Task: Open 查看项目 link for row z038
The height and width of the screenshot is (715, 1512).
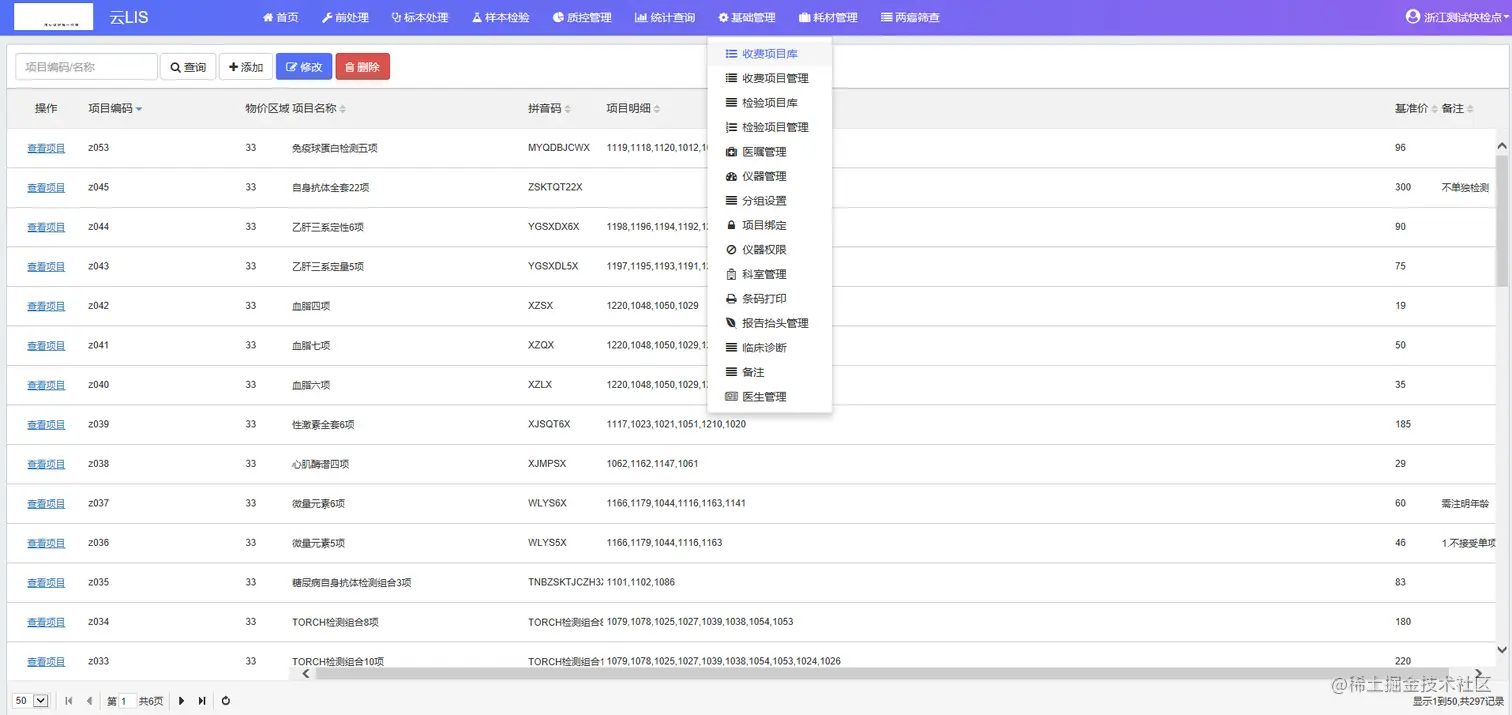Action: [x=46, y=464]
